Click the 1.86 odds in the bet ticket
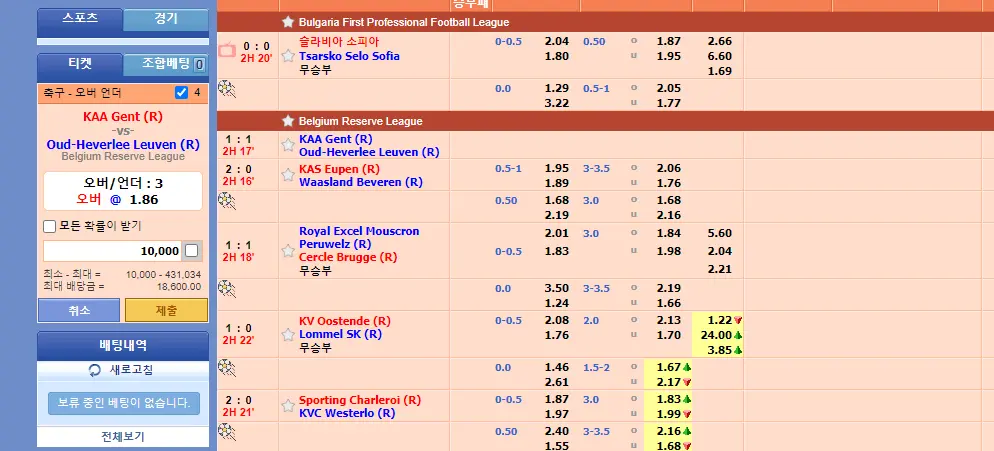The image size is (994, 451). coord(144,200)
